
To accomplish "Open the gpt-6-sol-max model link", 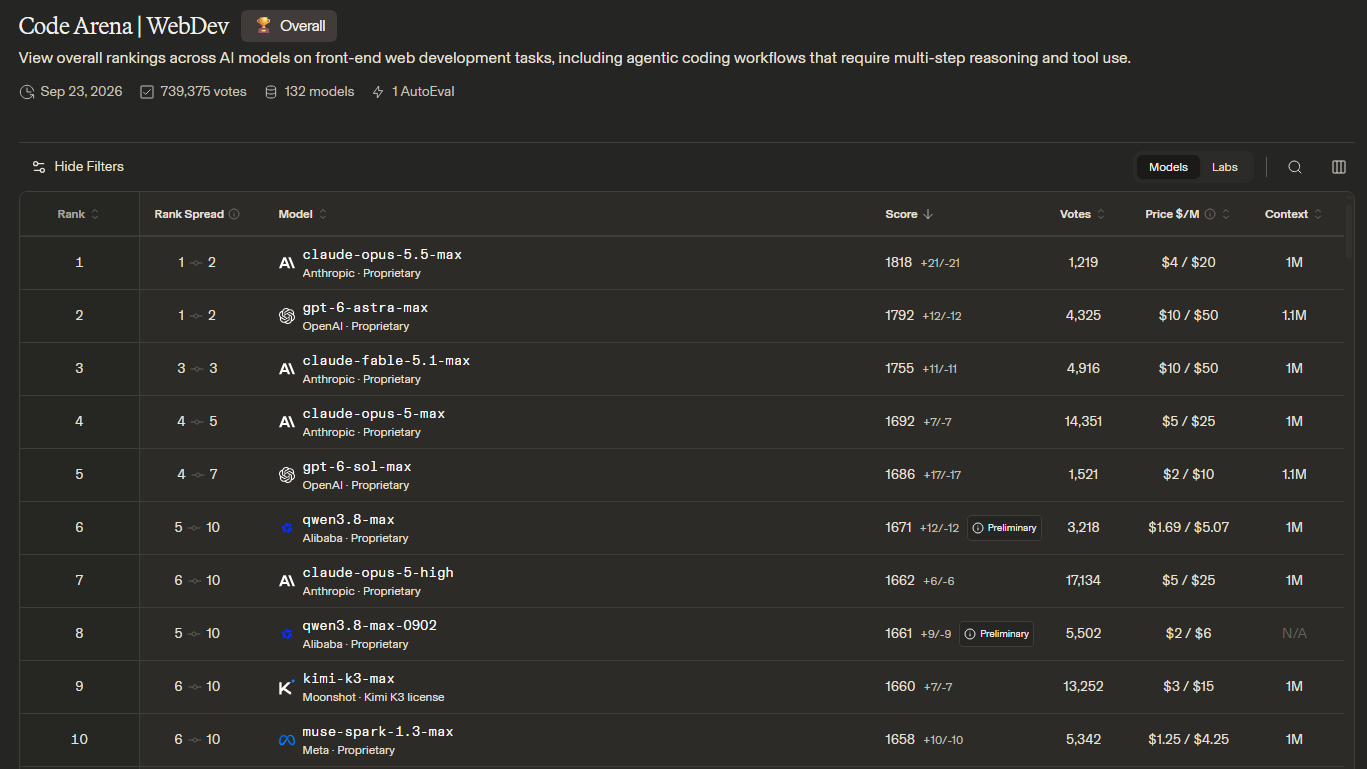I will click(x=357, y=467).
